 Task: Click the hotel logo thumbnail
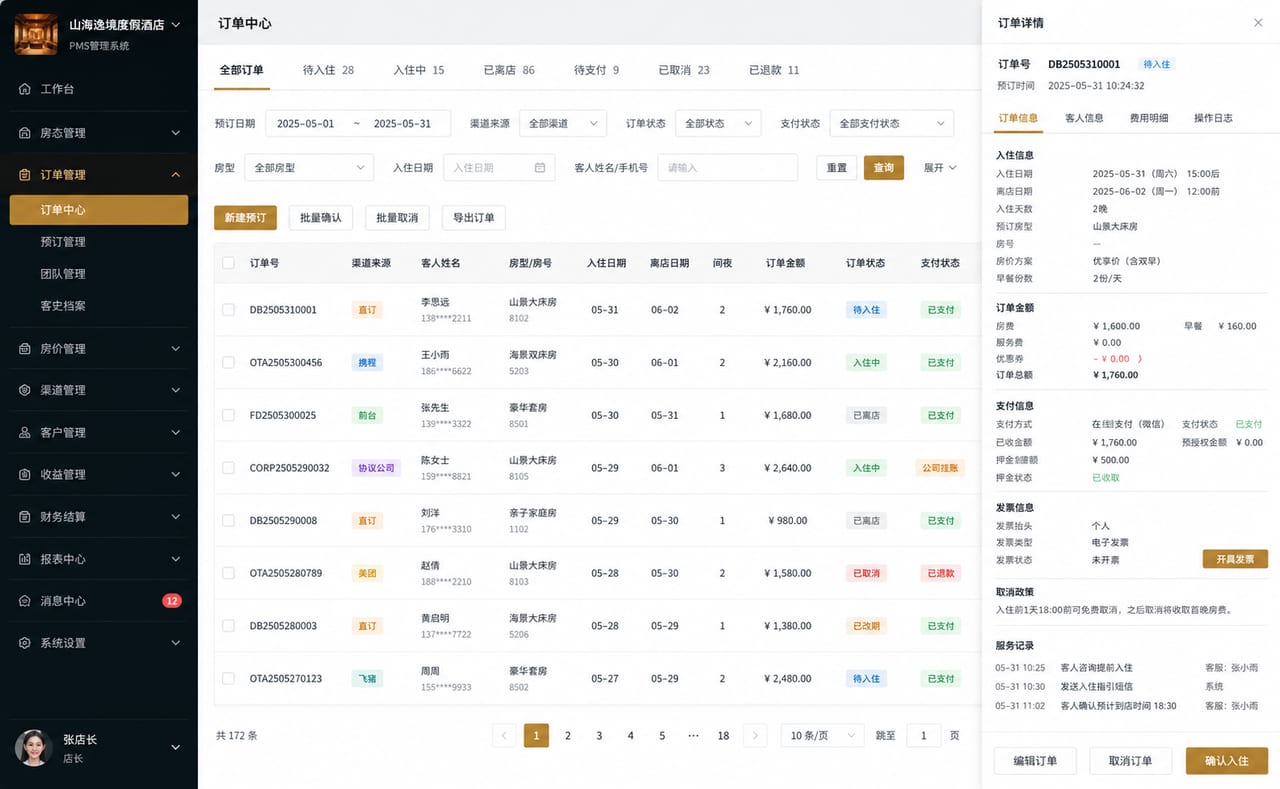point(36,33)
